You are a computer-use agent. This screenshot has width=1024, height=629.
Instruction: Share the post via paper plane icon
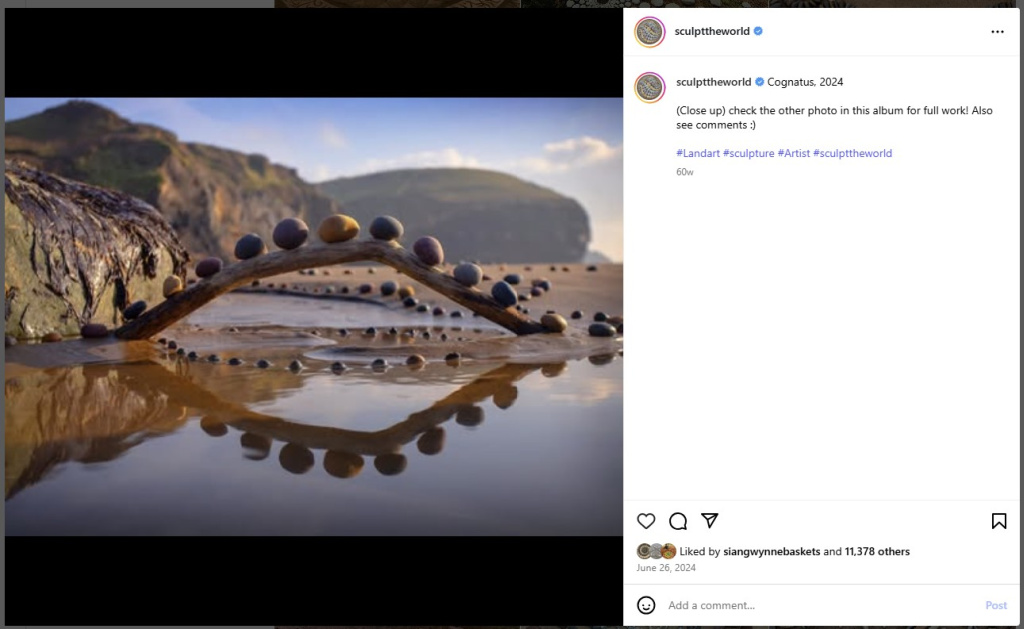(710, 521)
